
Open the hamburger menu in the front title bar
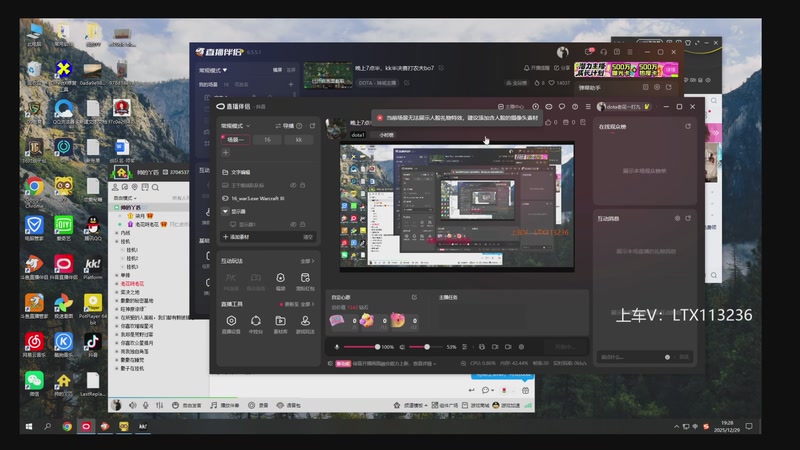pyautogui.click(x=588, y=107)
